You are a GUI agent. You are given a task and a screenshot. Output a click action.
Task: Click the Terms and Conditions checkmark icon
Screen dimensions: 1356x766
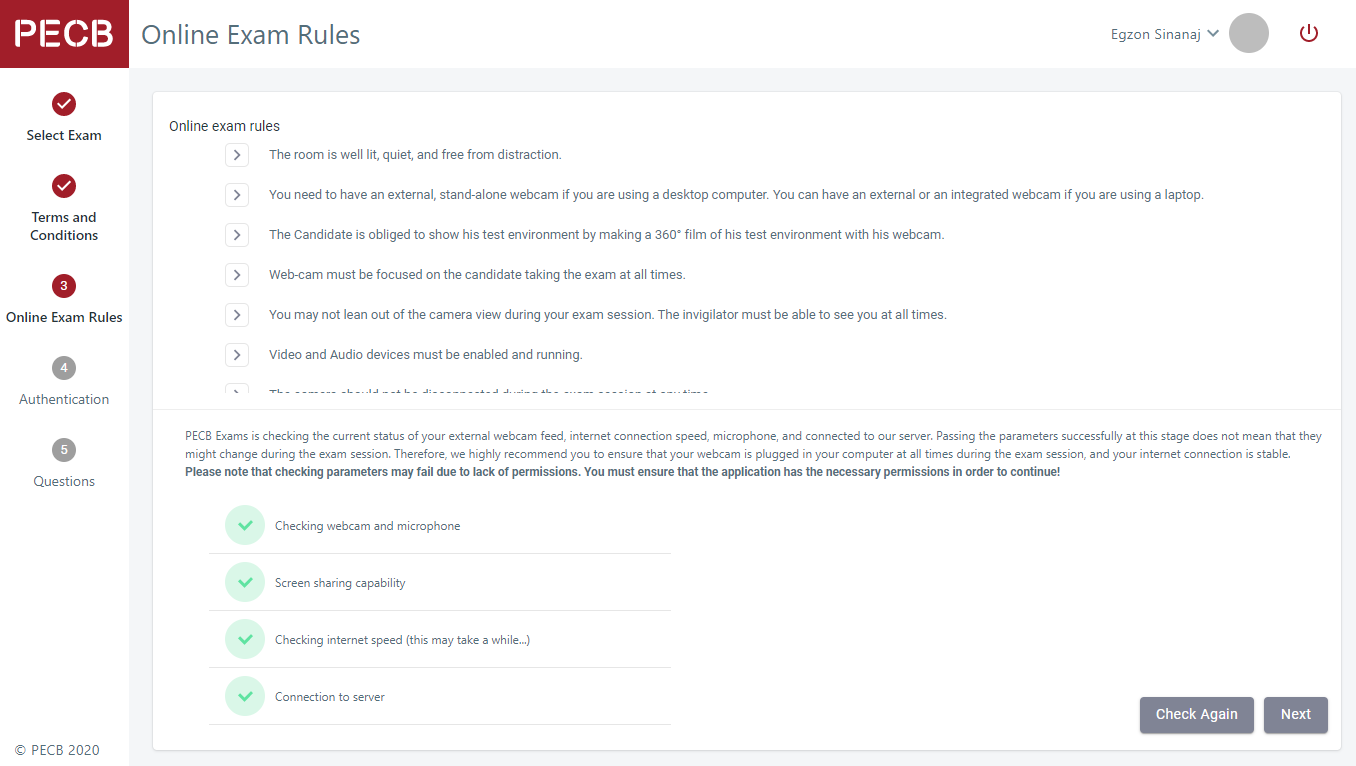coord(64,186)
